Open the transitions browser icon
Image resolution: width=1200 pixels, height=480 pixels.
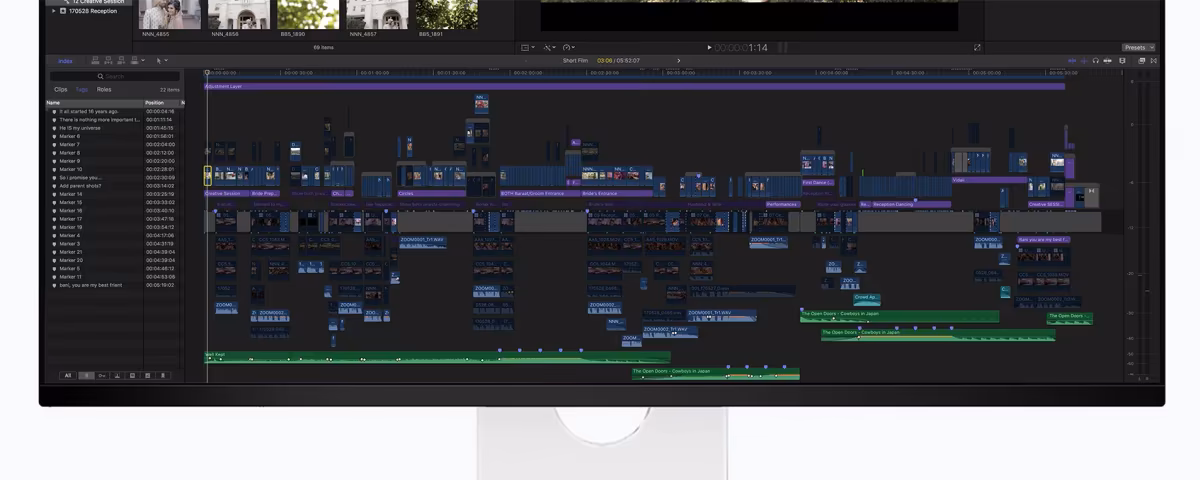1153,60
